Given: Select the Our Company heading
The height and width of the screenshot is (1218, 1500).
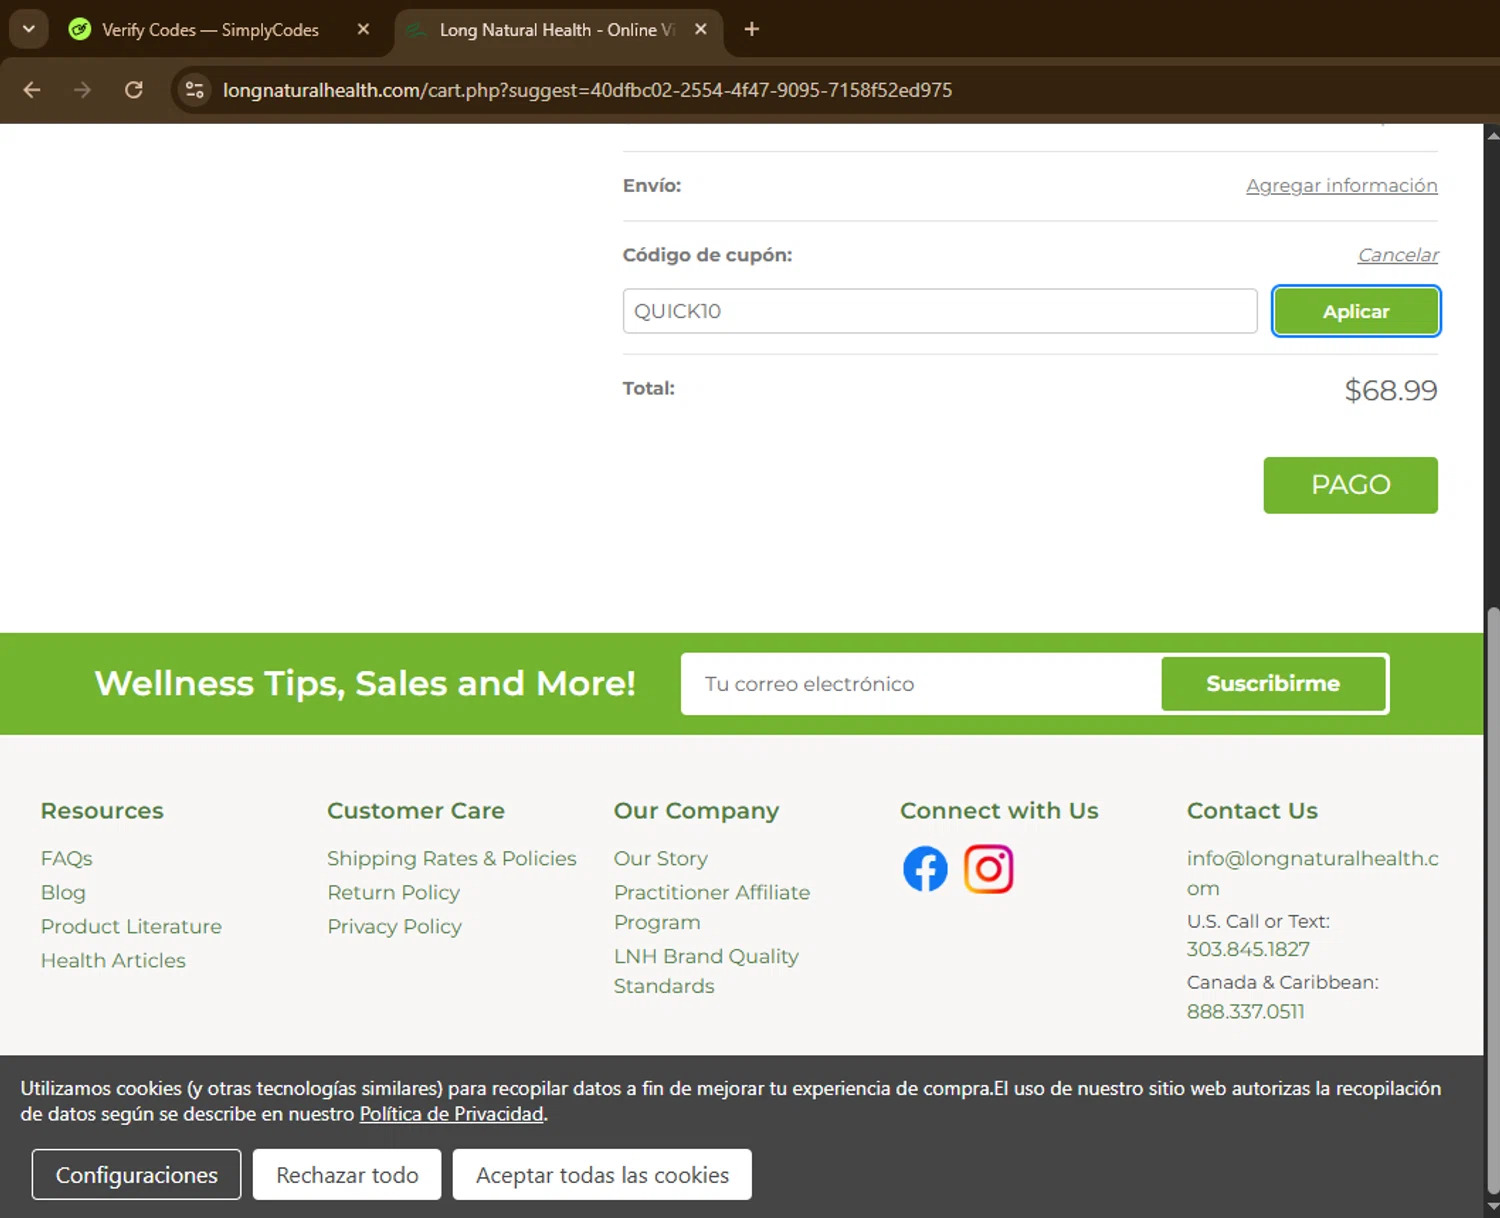Looking at the screenshot, I should (x=696, y=810).
